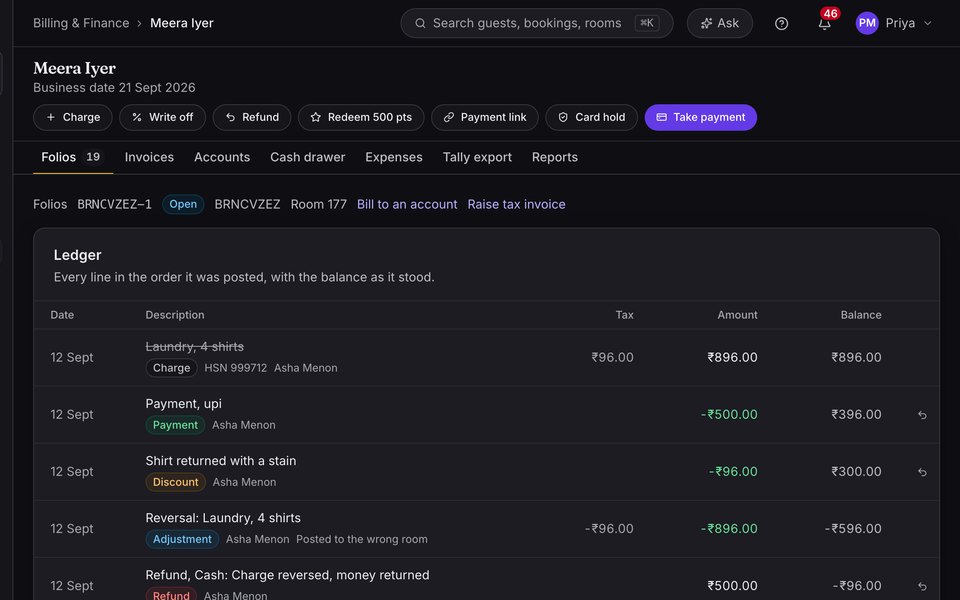Reverse the Refund, Cash ledger line
This screenshot has height=600, width=960.
922,587
